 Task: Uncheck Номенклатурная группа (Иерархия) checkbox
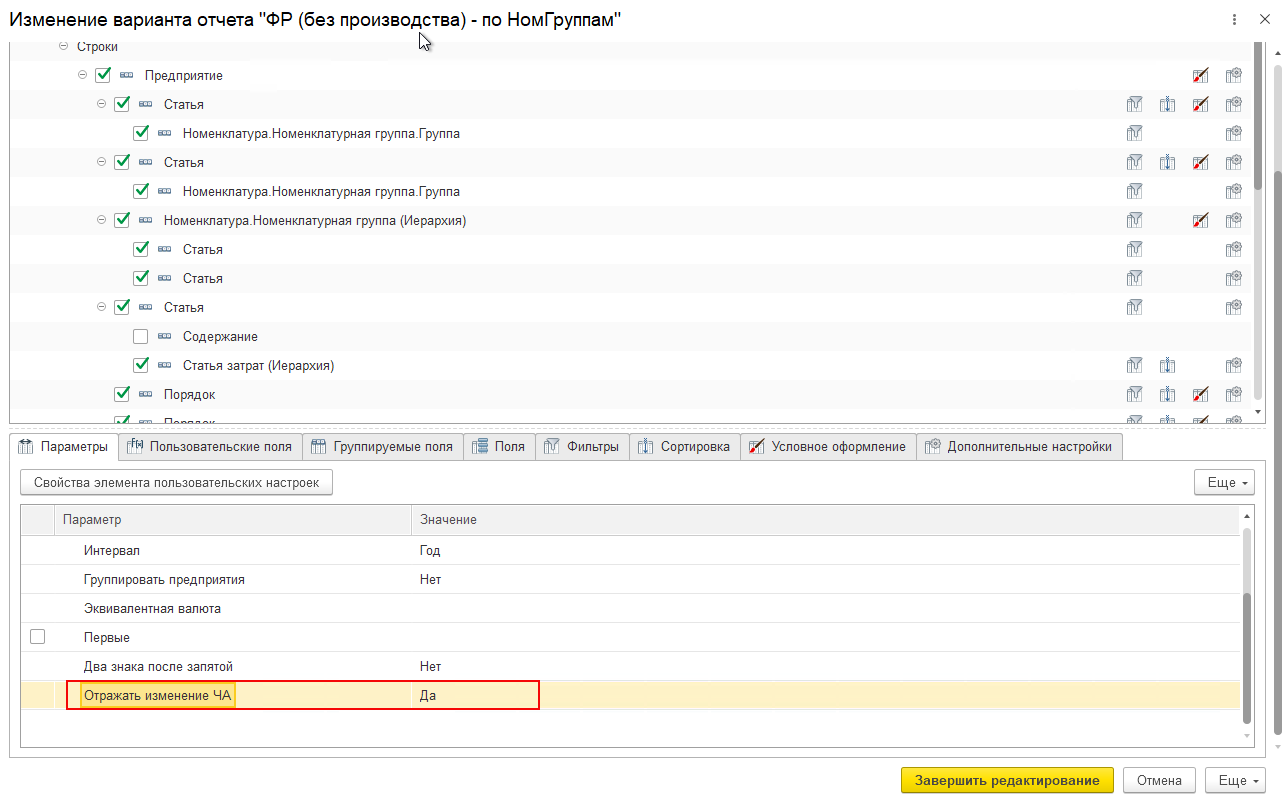coord(122,220)
